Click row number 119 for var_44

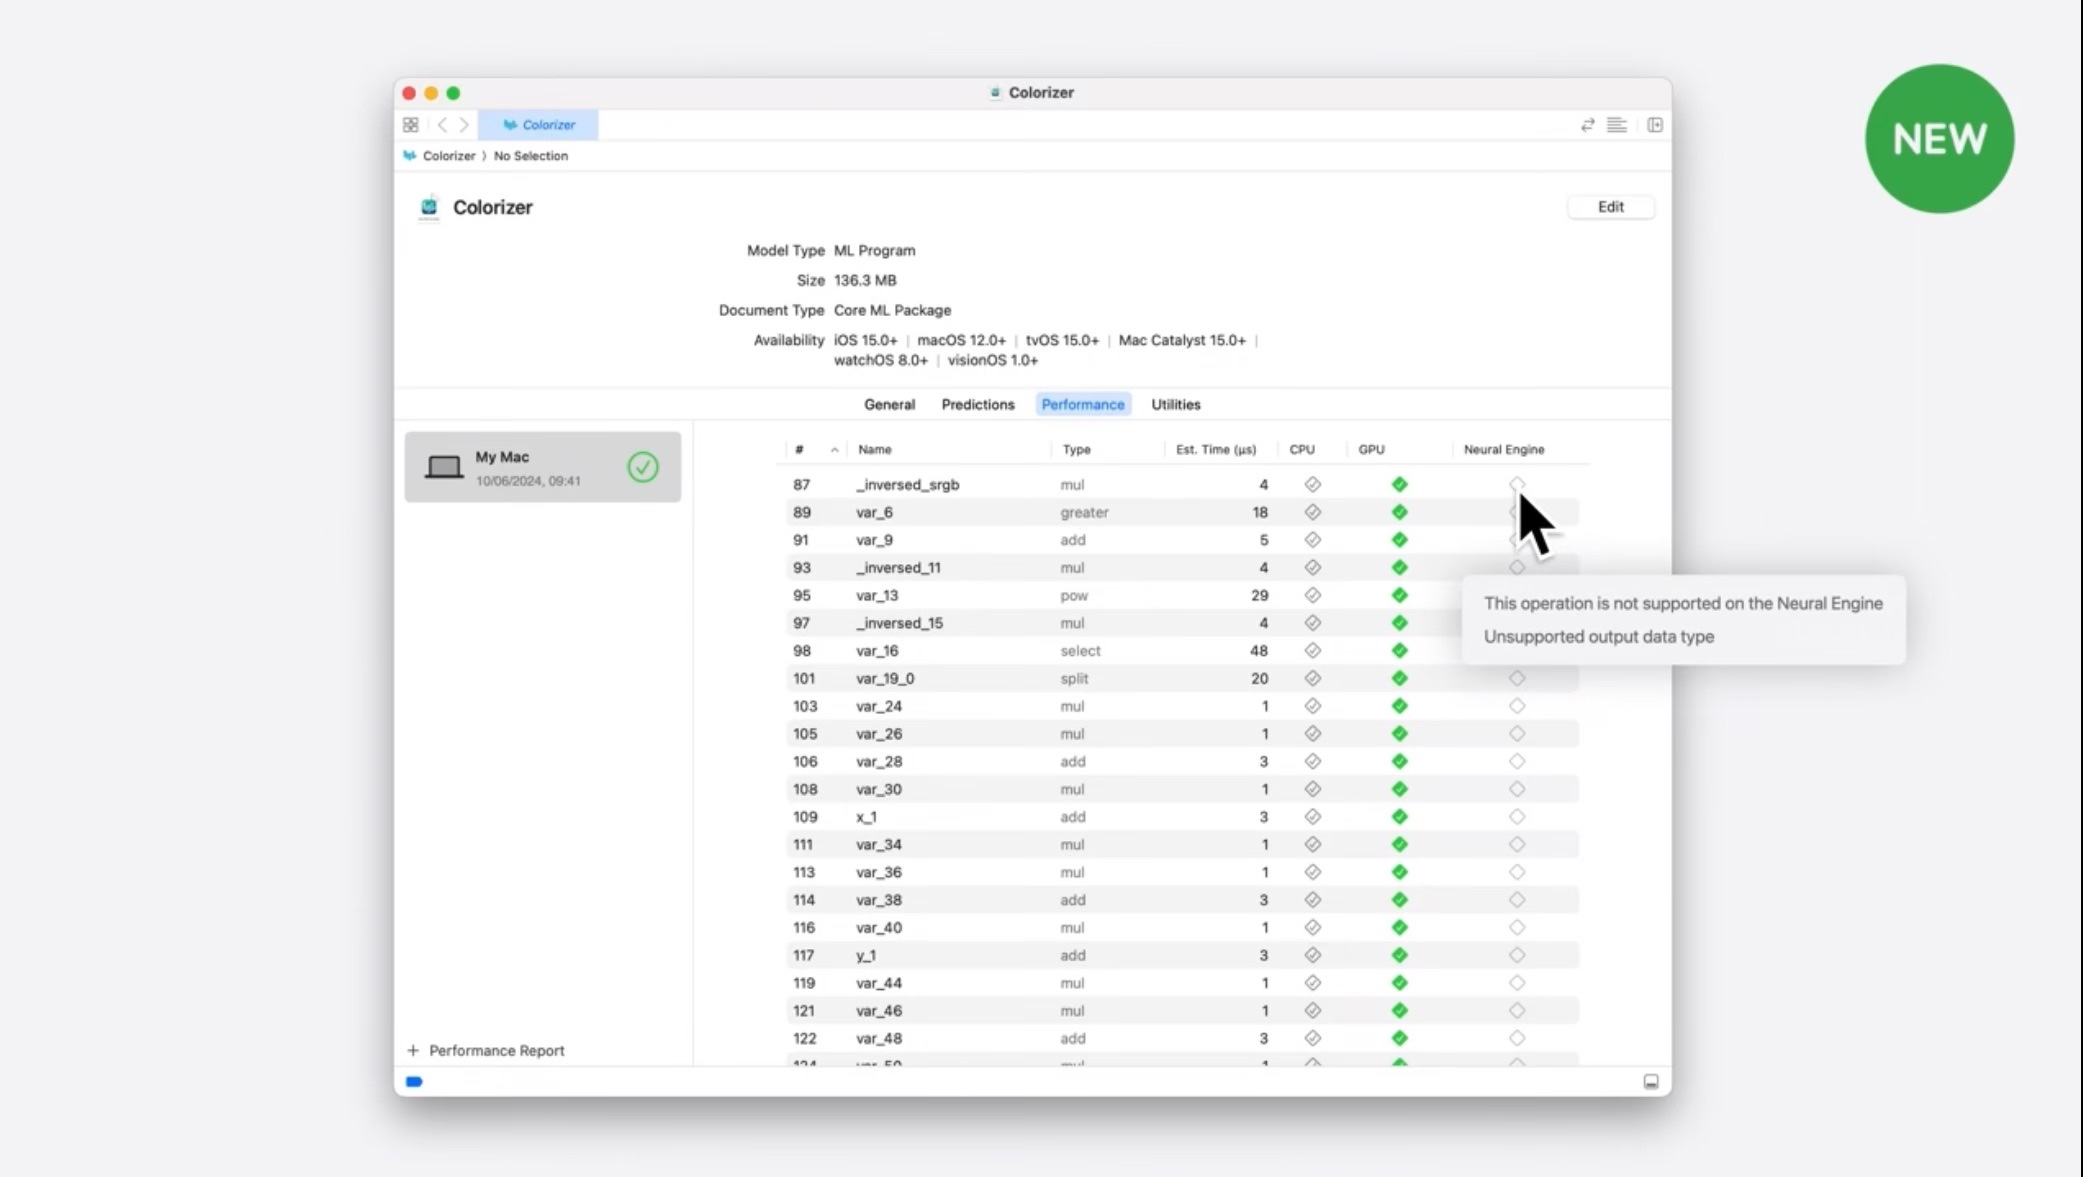click(804, 984)
